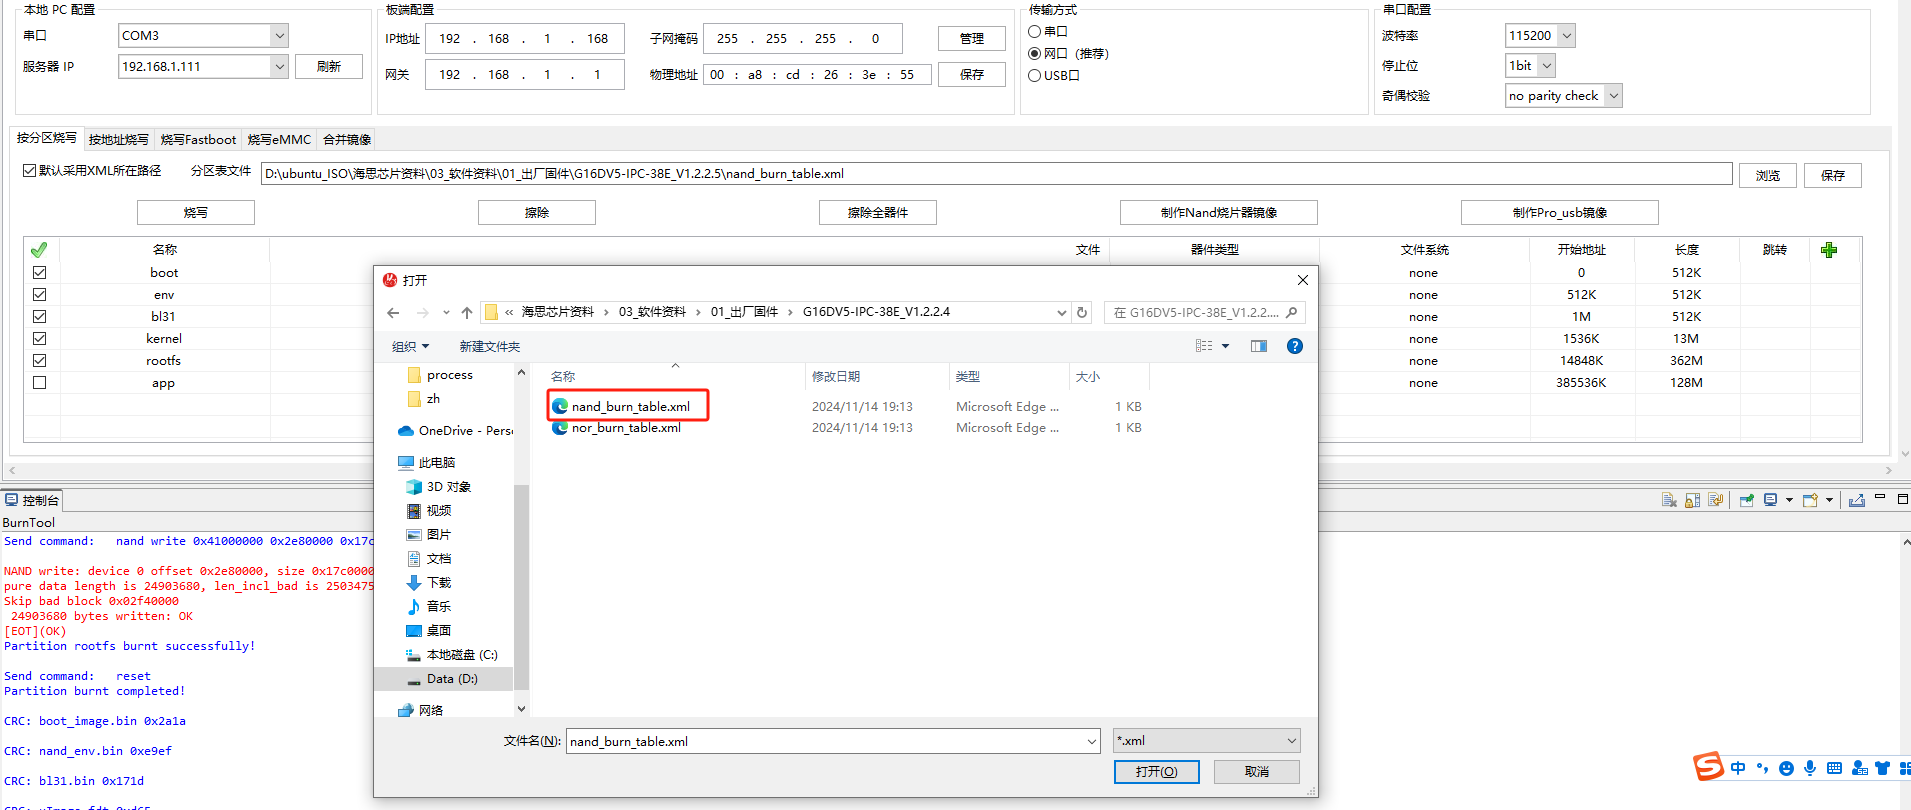Click Sogou emoji smiley face icon
The image size is (1911, 810).
(1786, 768)
